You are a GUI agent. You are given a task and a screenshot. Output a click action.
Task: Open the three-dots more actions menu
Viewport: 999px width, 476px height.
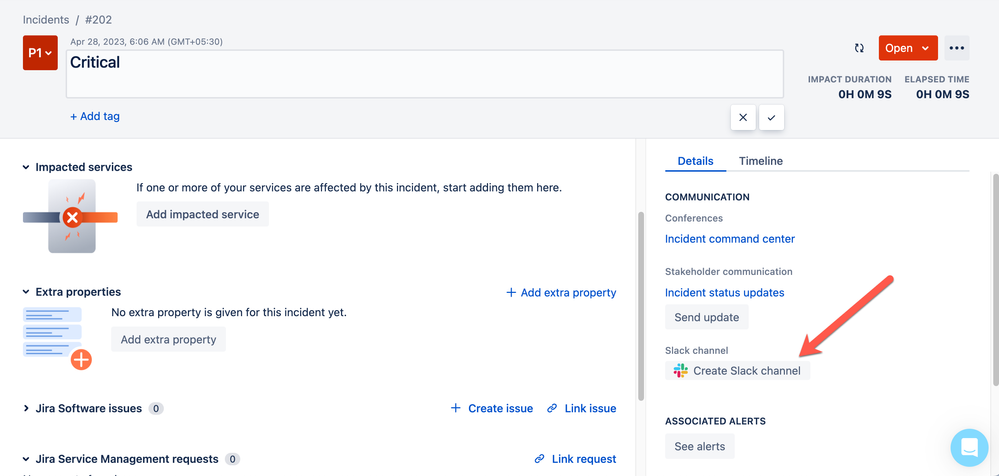coord(956,48)
